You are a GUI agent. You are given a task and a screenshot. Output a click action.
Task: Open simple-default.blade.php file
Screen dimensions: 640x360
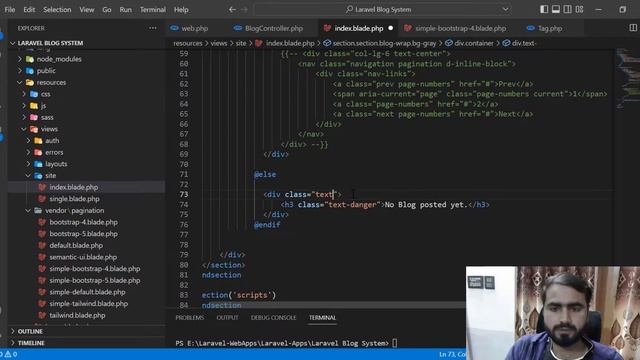[x=87, y=292]
